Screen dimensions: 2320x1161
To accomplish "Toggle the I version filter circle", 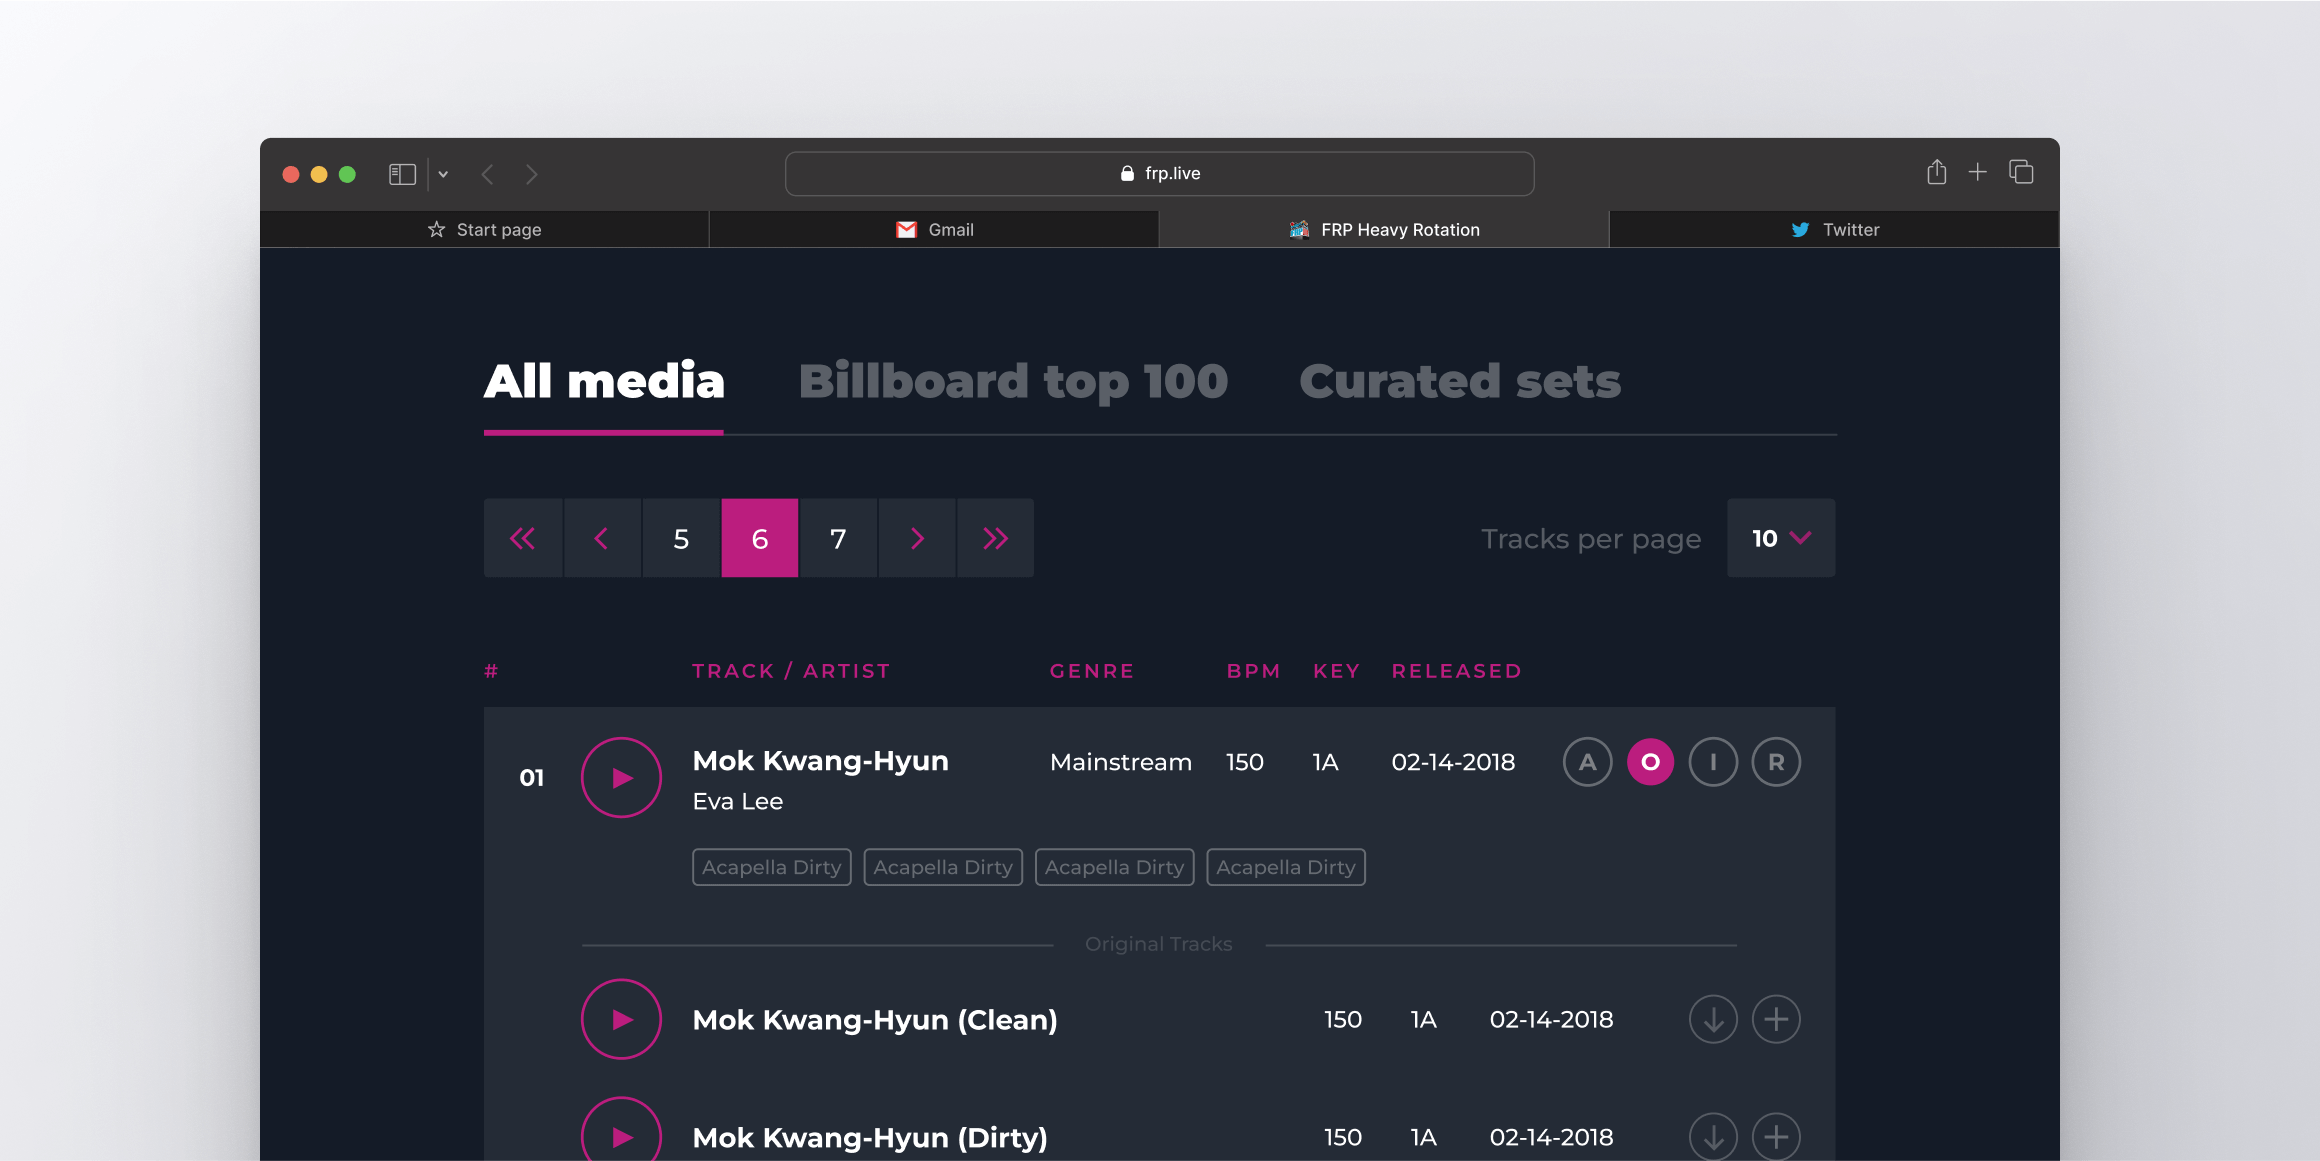I will click(1713, 762).
